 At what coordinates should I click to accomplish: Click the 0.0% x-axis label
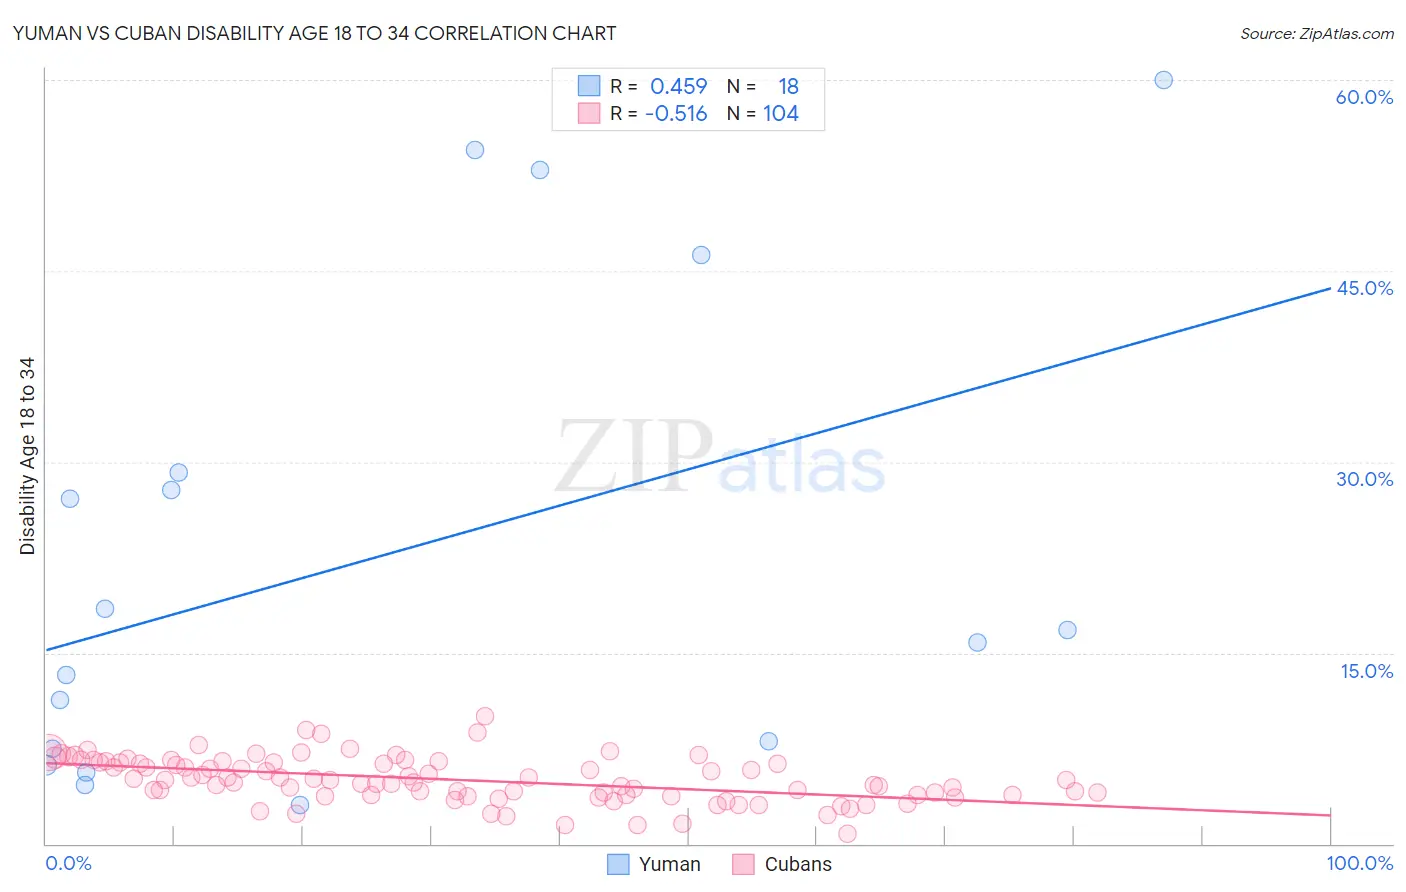68,863
